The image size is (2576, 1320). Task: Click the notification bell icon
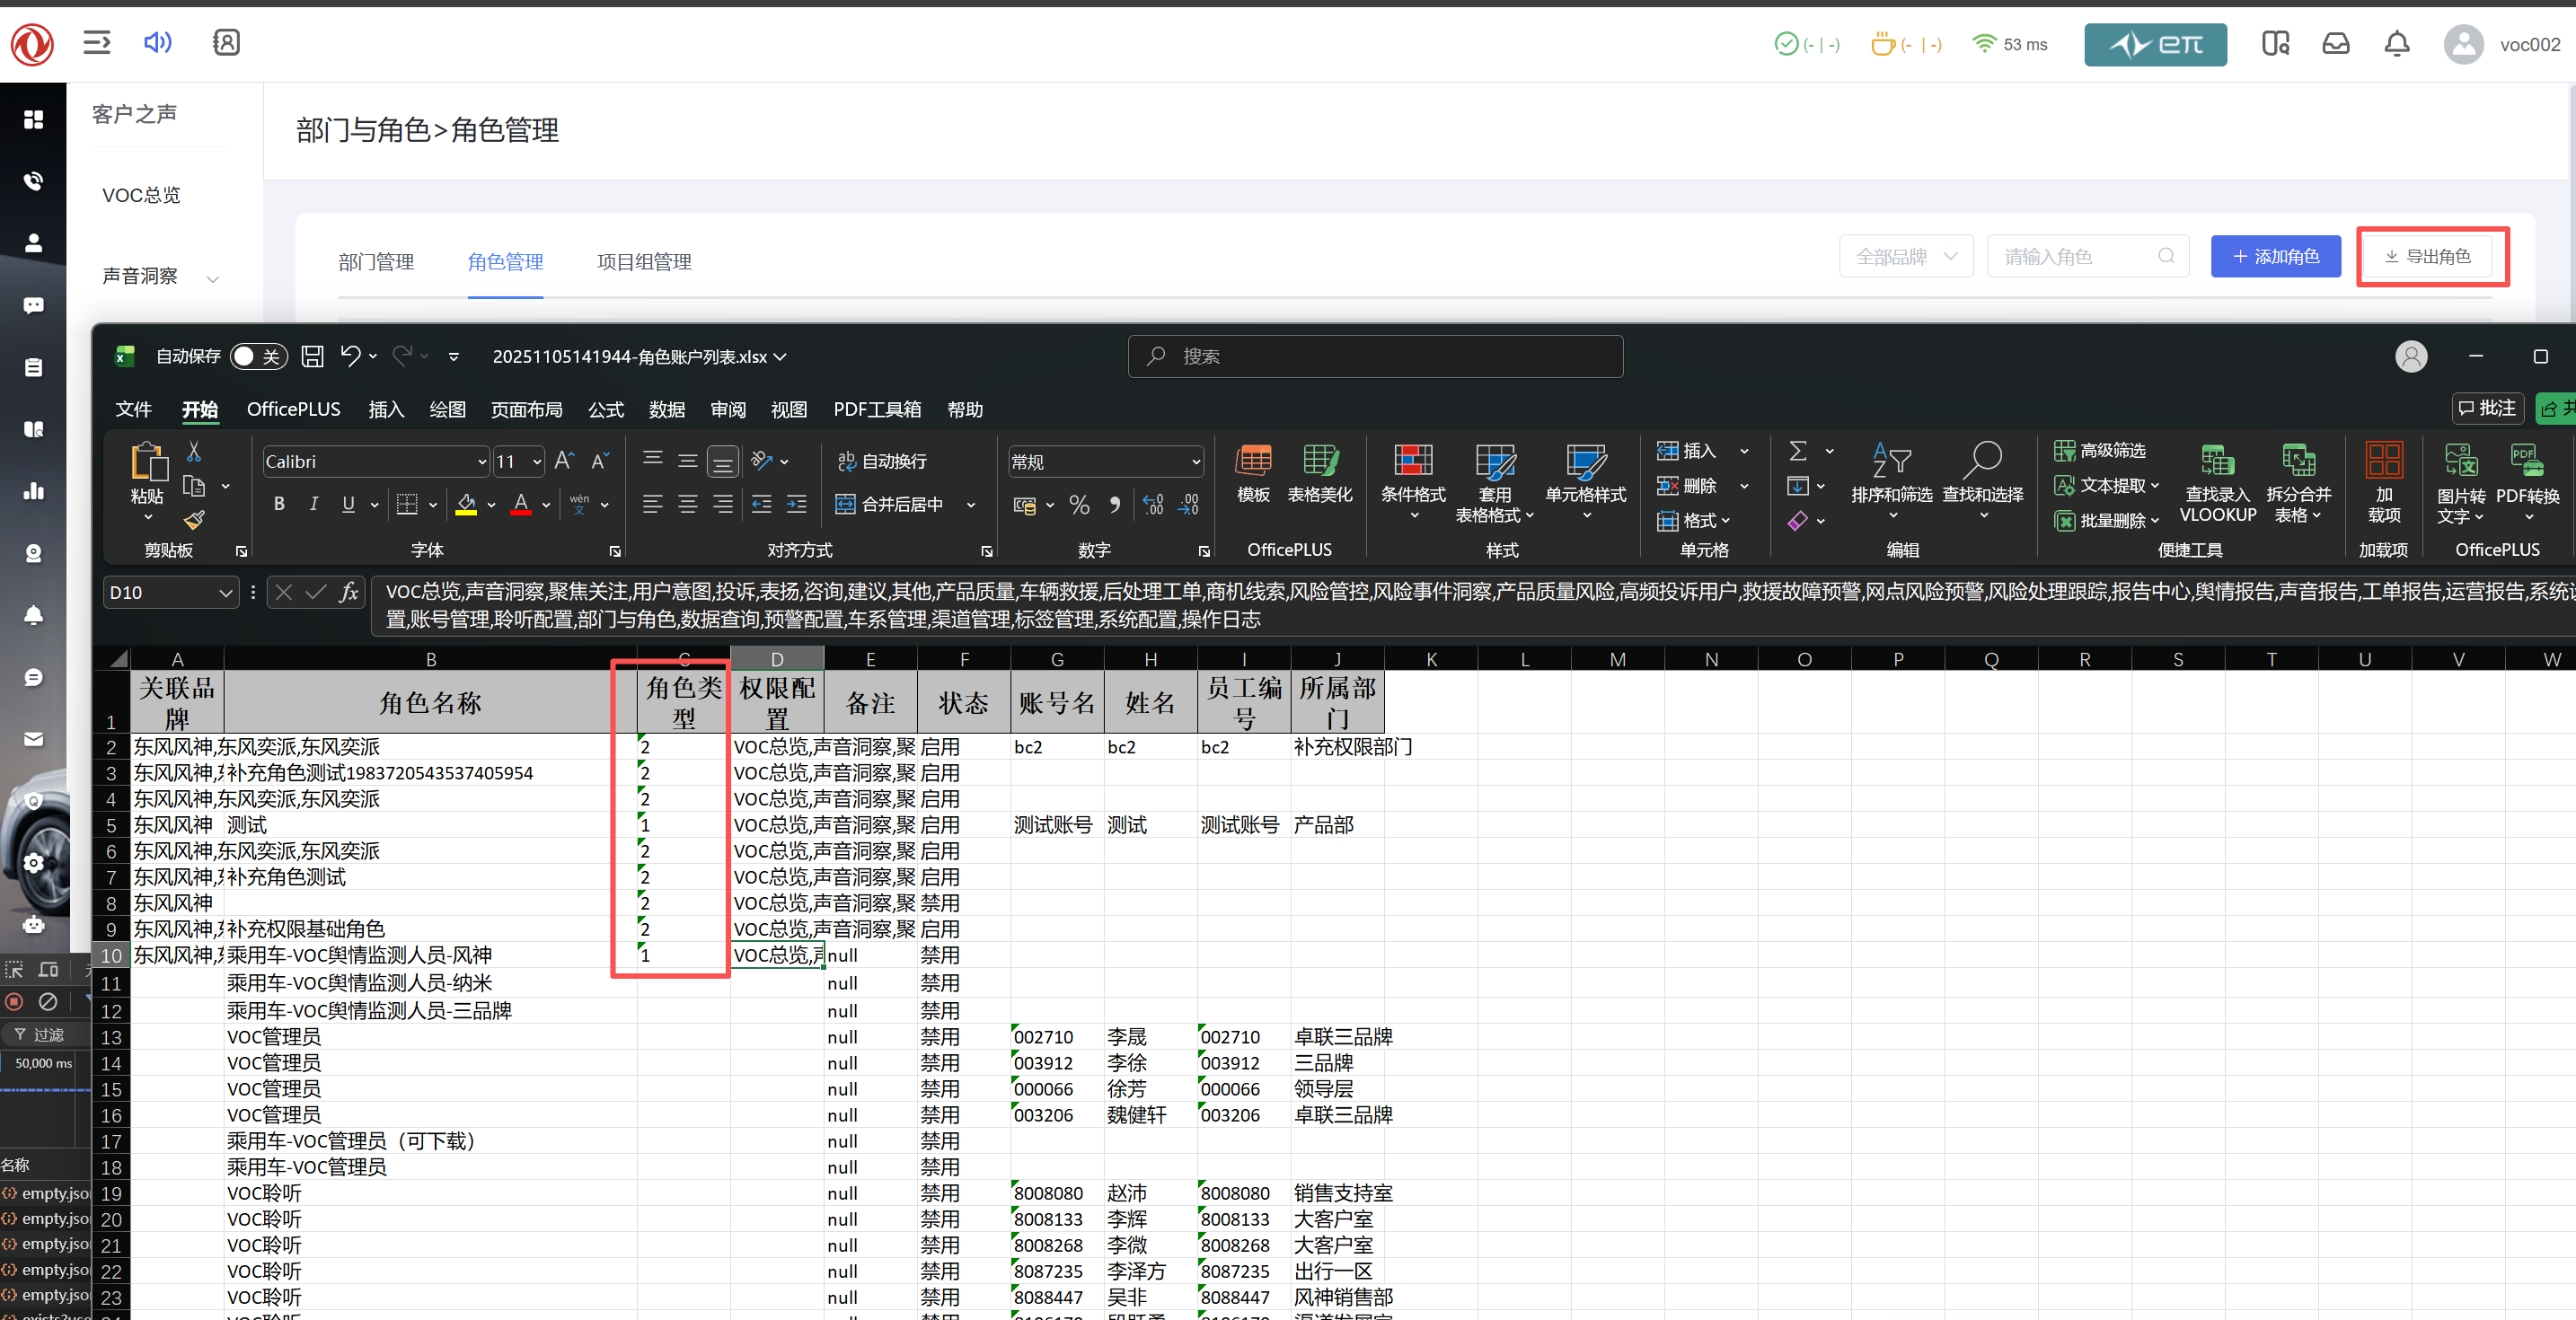(x=2396, y=44)
